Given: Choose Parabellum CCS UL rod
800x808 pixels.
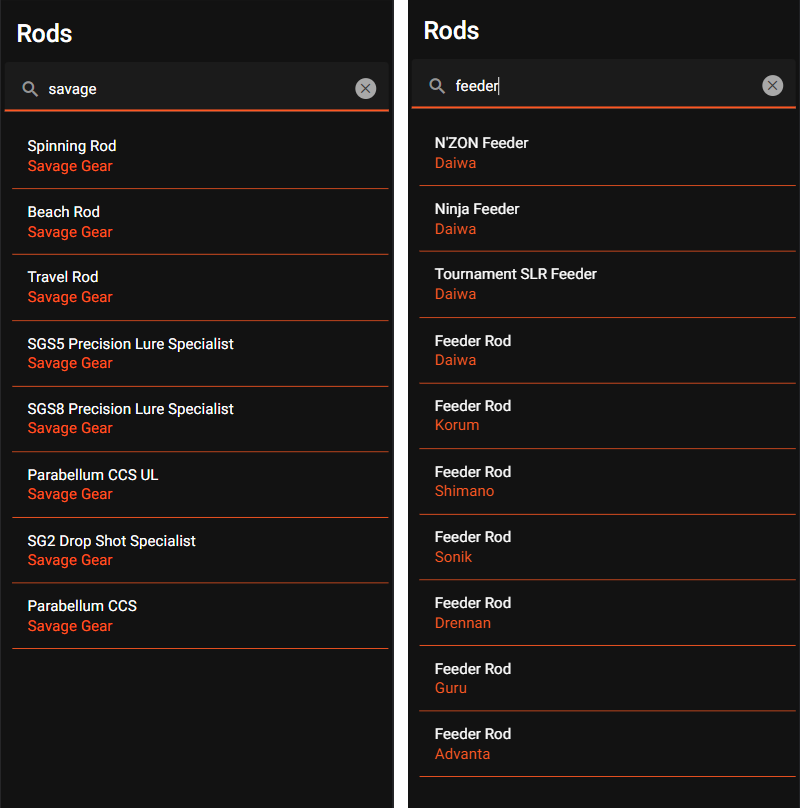Looking at the screenshot, I should [200, 485].
